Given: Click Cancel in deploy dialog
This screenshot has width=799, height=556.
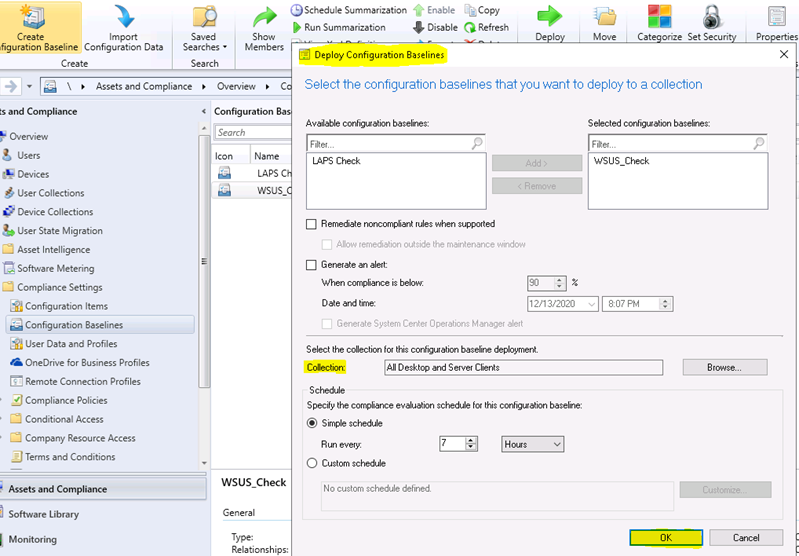Looking at the screenshot, I should pyautogui.click(x=746, y=538).
